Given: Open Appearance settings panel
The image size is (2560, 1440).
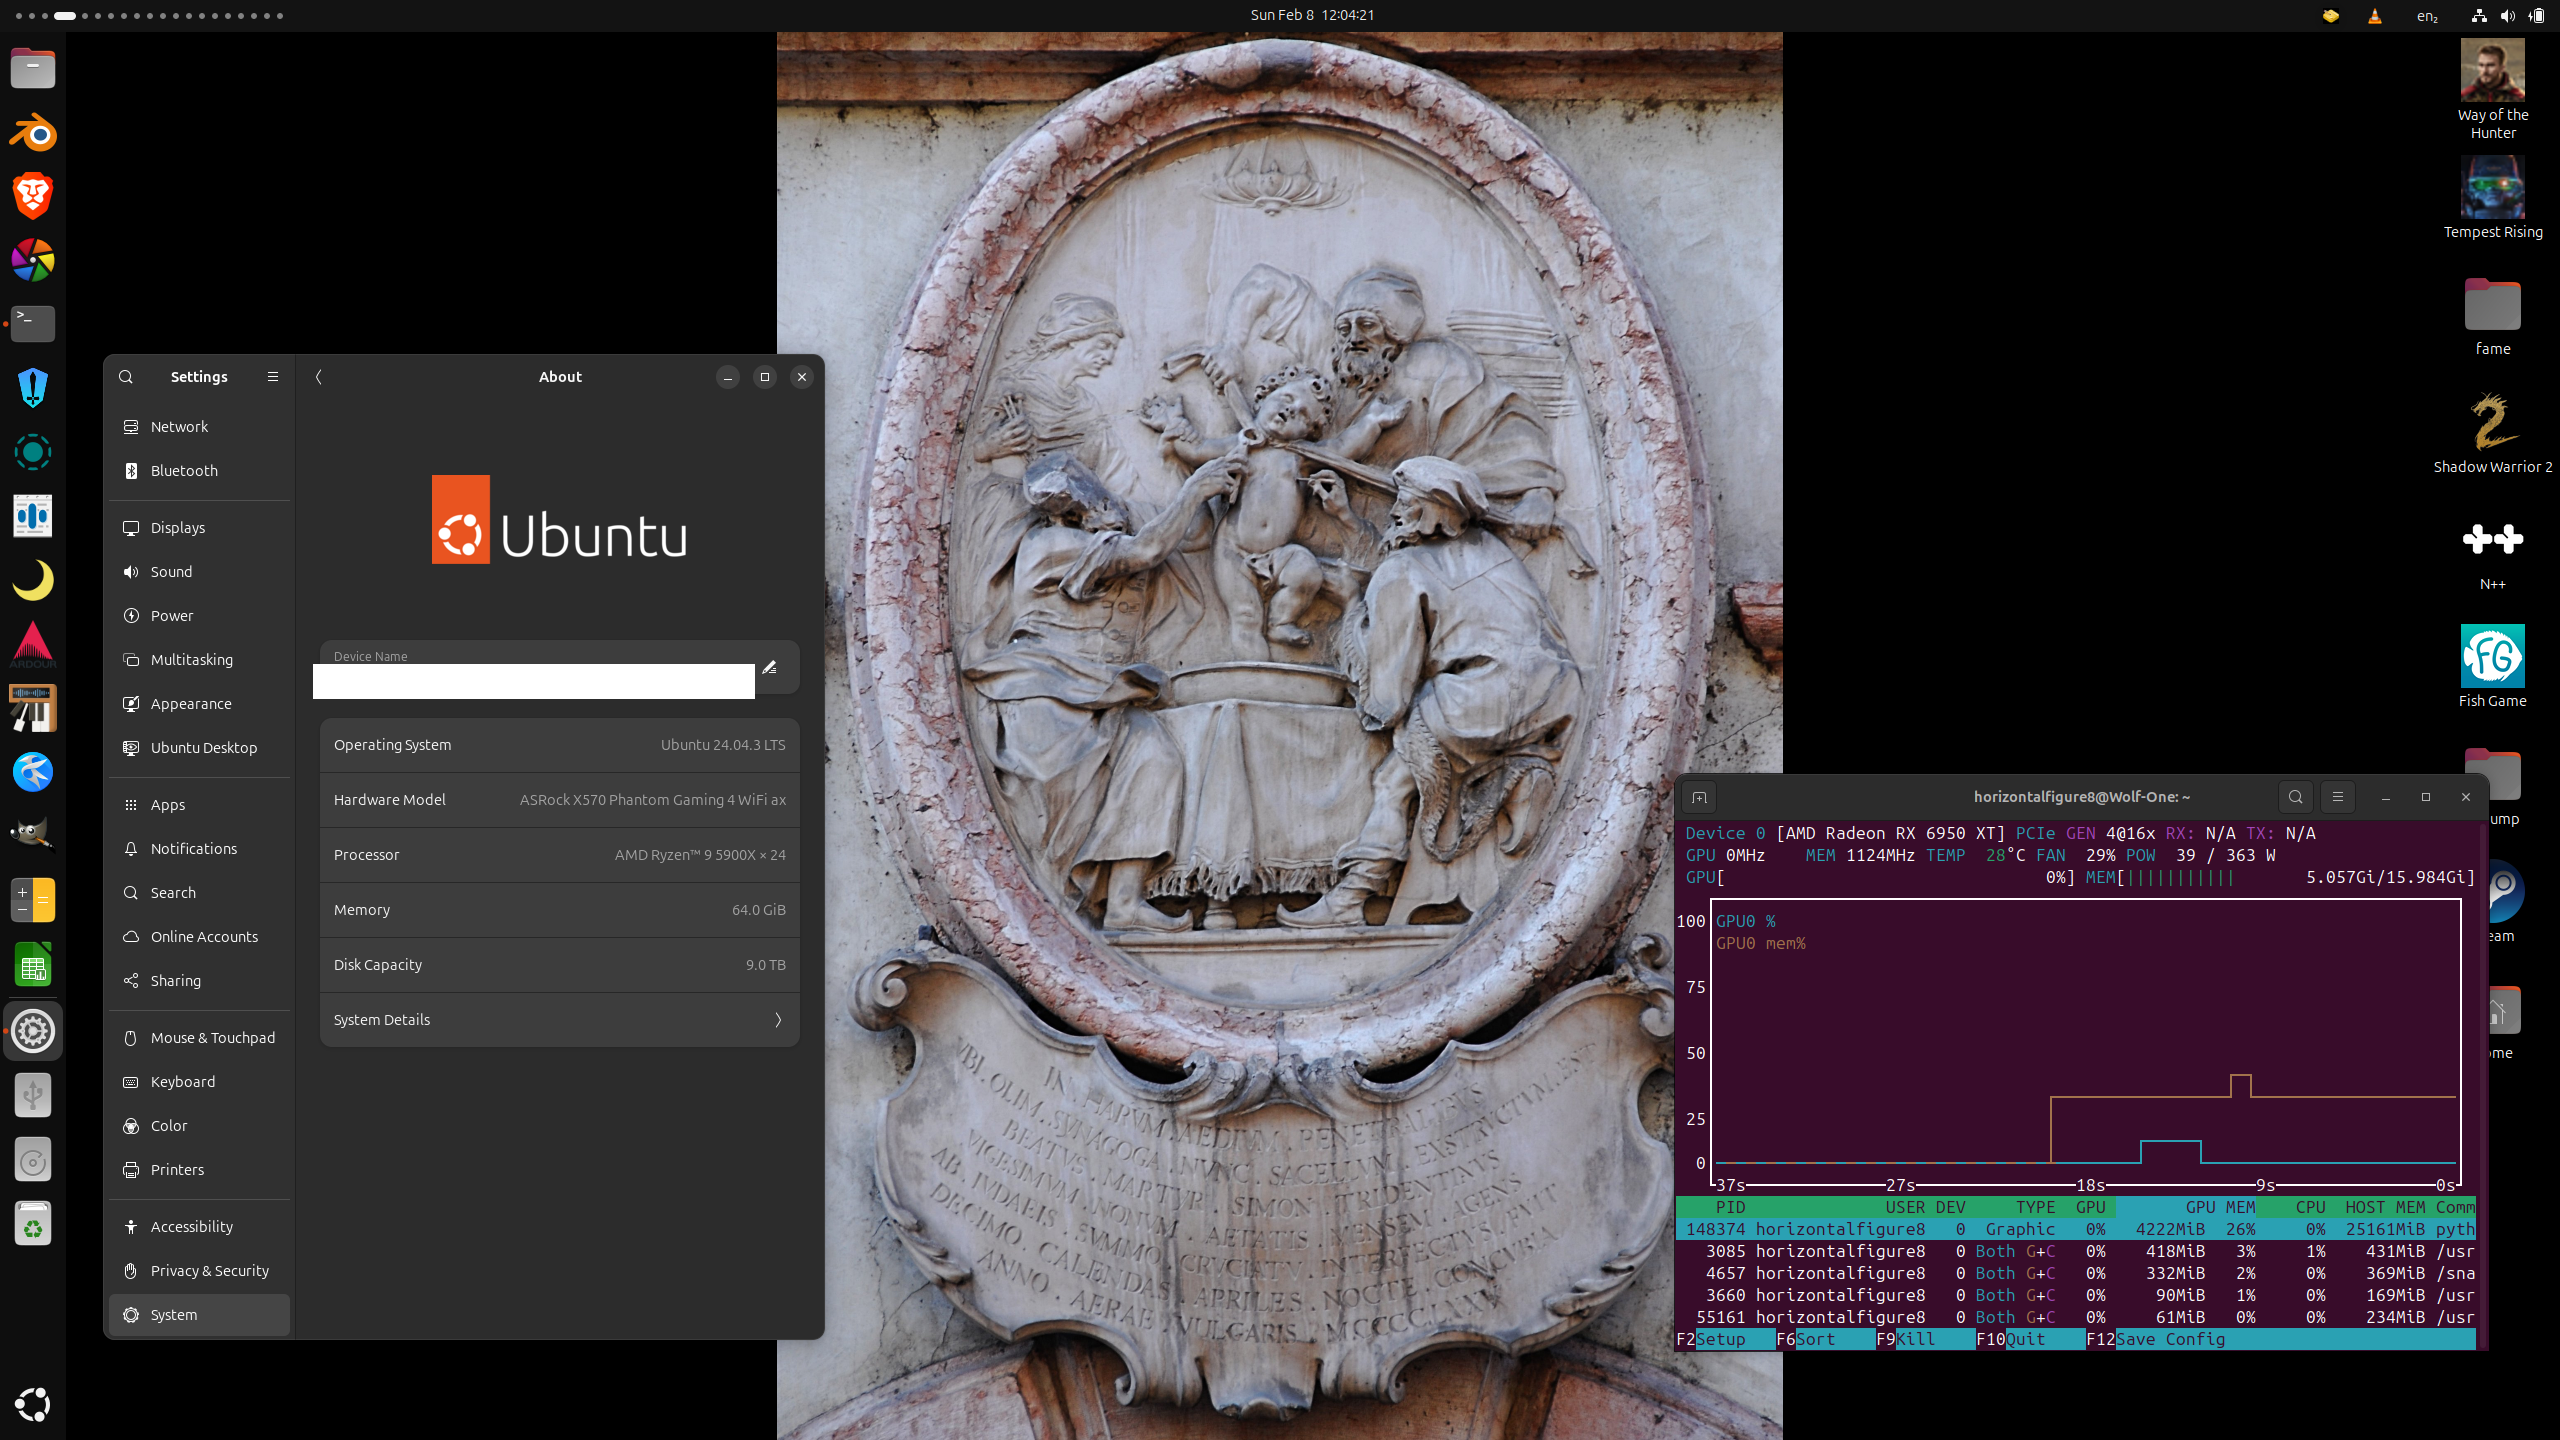Looking at the screenshot, I should tap(191, 704).
